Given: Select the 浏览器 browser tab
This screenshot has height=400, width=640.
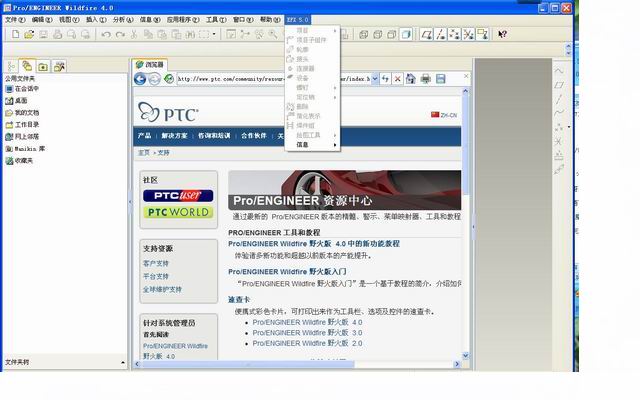Looking at the screenshot, I should (x=150, y=64).
